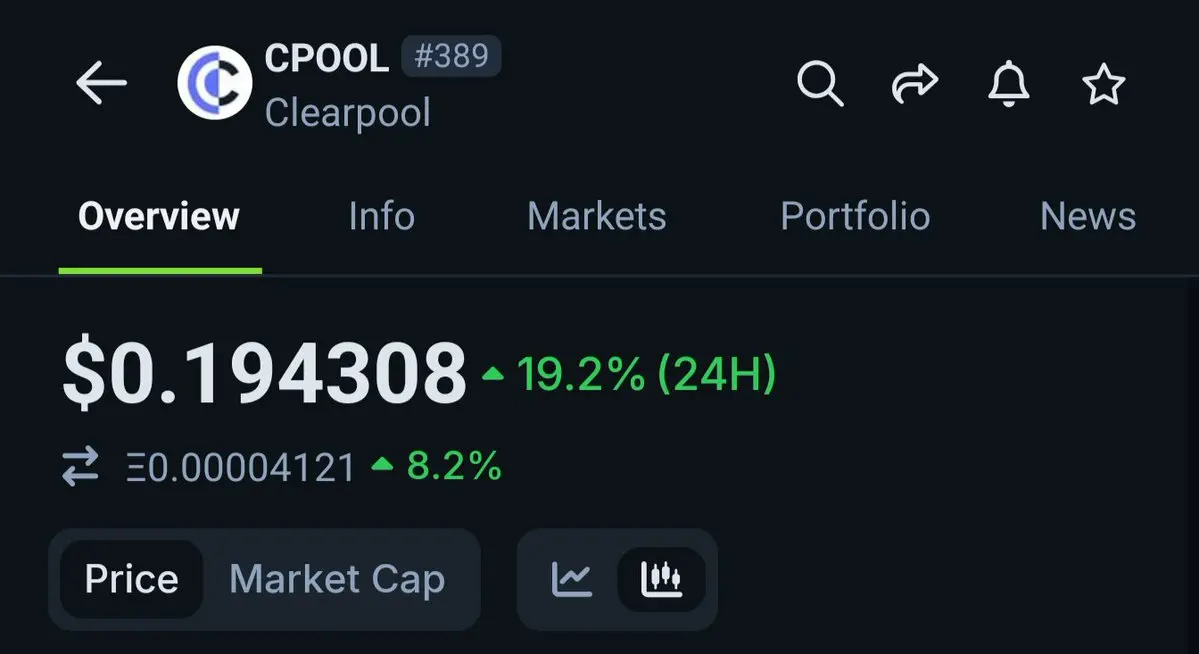Tap the Ξ0.00004121 ETH price

(x=241, y=467)
